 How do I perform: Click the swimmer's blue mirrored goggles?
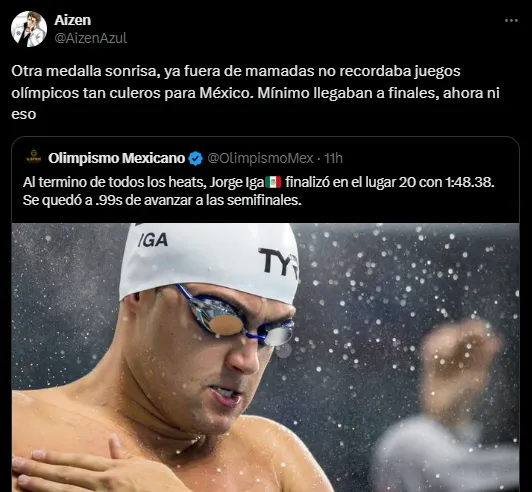(x=235, y=318)
